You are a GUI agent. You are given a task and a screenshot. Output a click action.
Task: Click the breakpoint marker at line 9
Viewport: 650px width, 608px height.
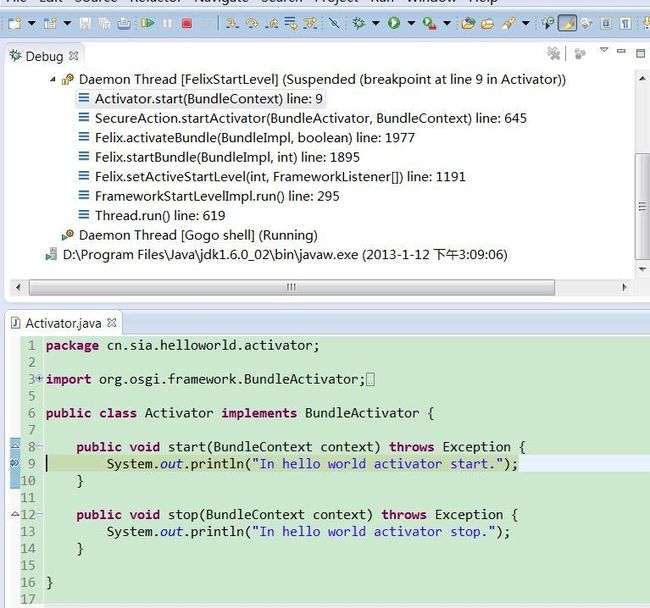click(15, 463)
